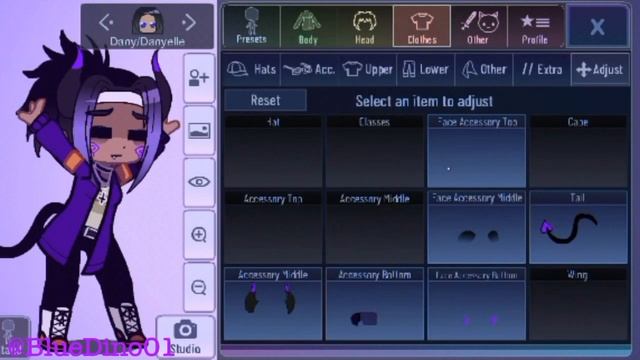Choose the Tail adjust slot

click(578, 227)
